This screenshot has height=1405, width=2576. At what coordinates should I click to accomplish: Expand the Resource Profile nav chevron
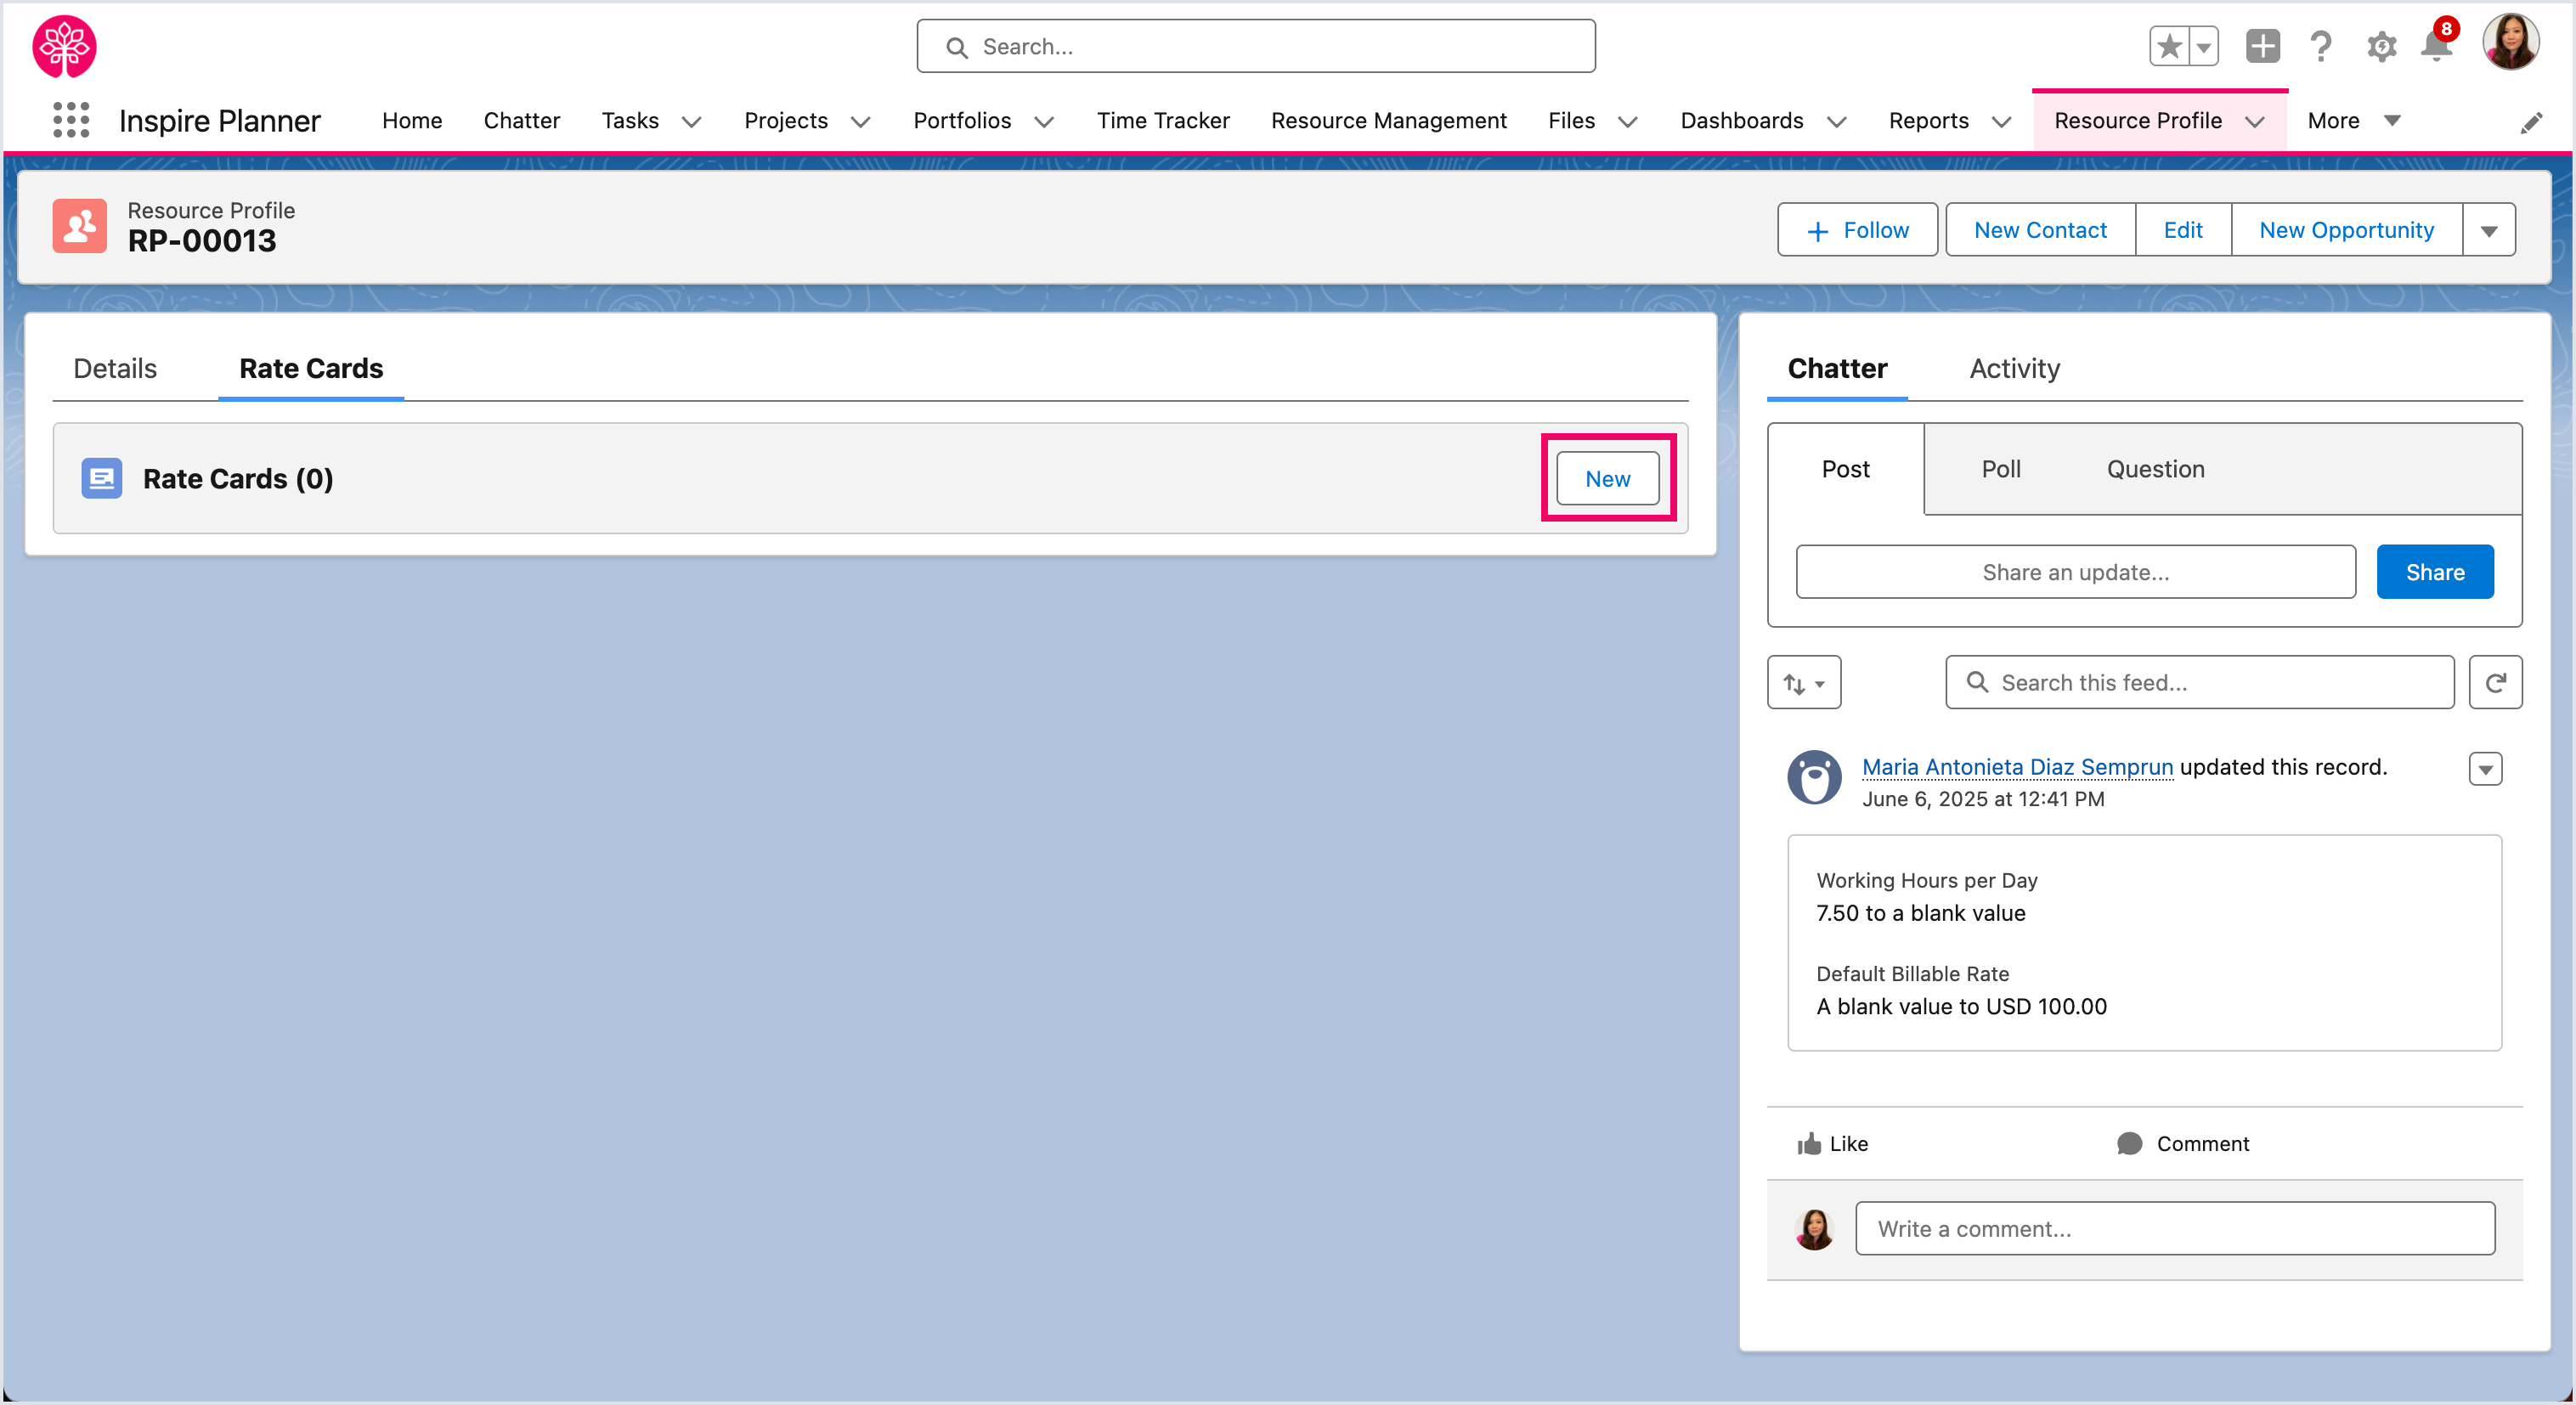click(x=2255, y=122)
